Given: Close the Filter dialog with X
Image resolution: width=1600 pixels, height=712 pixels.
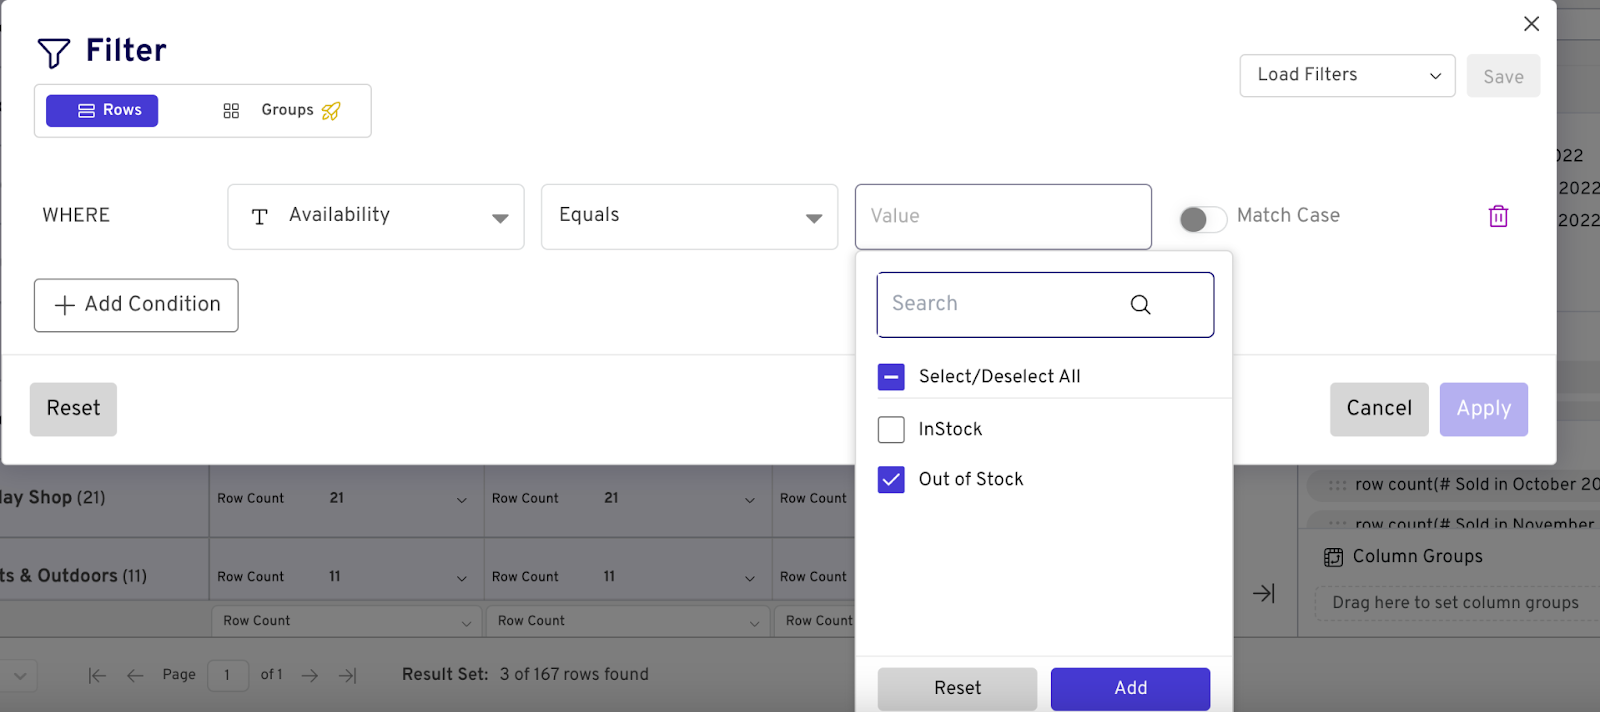Looking at the screenshot, I should pyautogui.click(x=1531, y=24).
